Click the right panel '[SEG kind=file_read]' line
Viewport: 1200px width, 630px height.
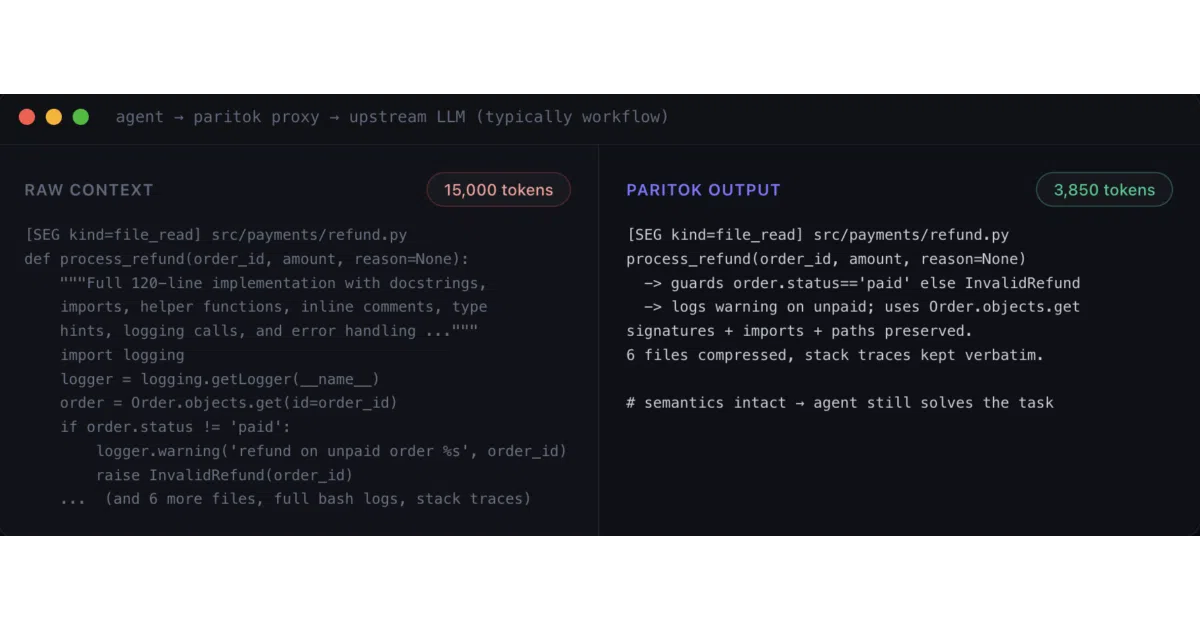coord(818,235)
